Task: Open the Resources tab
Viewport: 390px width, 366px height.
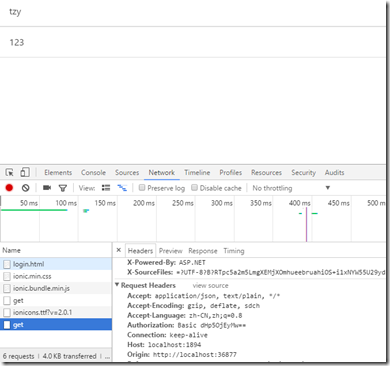Action: (266, 172)
